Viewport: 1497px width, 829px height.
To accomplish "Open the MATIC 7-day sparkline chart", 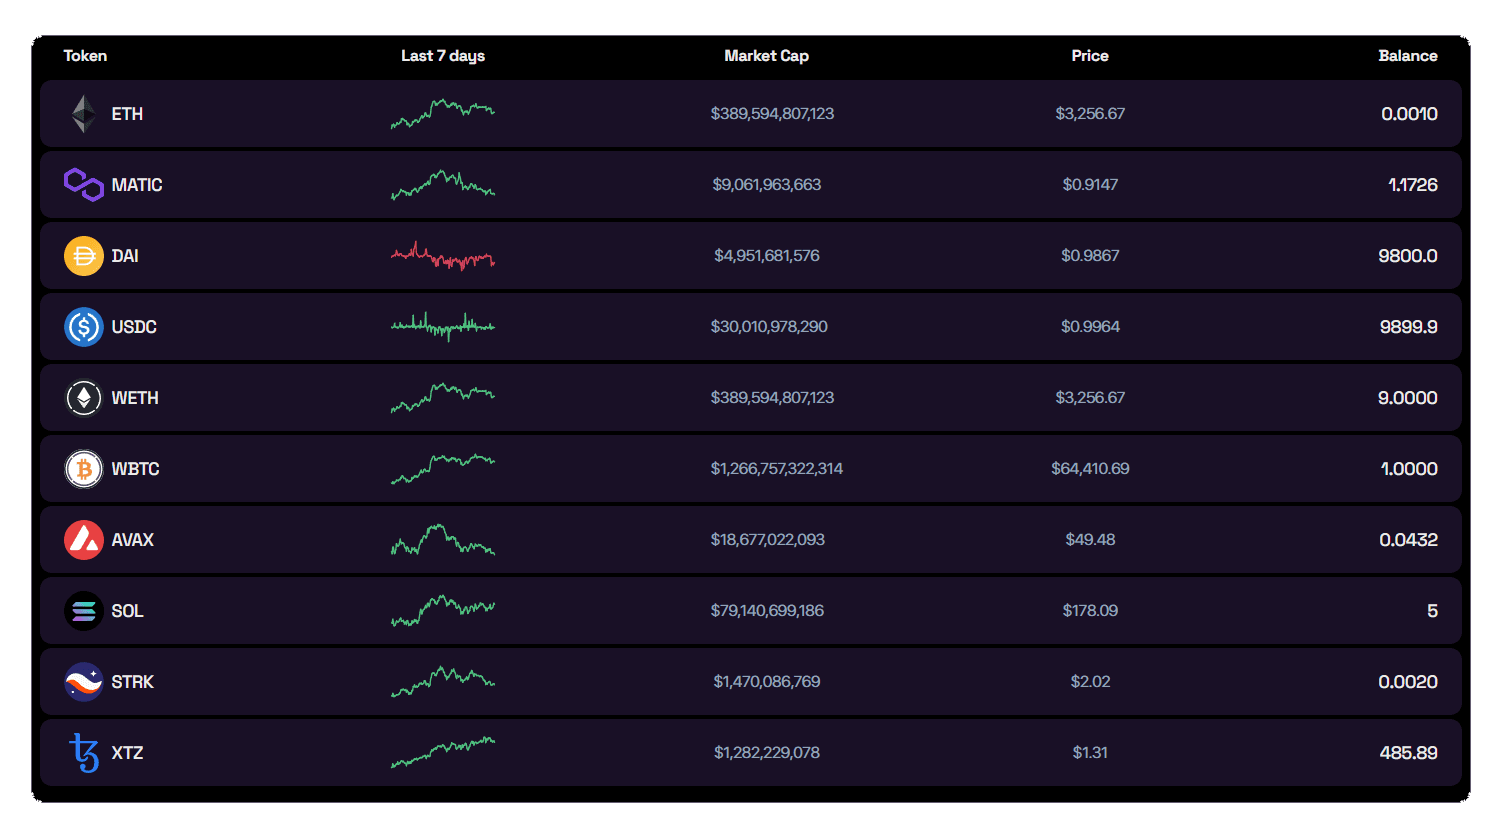I will click(x=443, y=185).
